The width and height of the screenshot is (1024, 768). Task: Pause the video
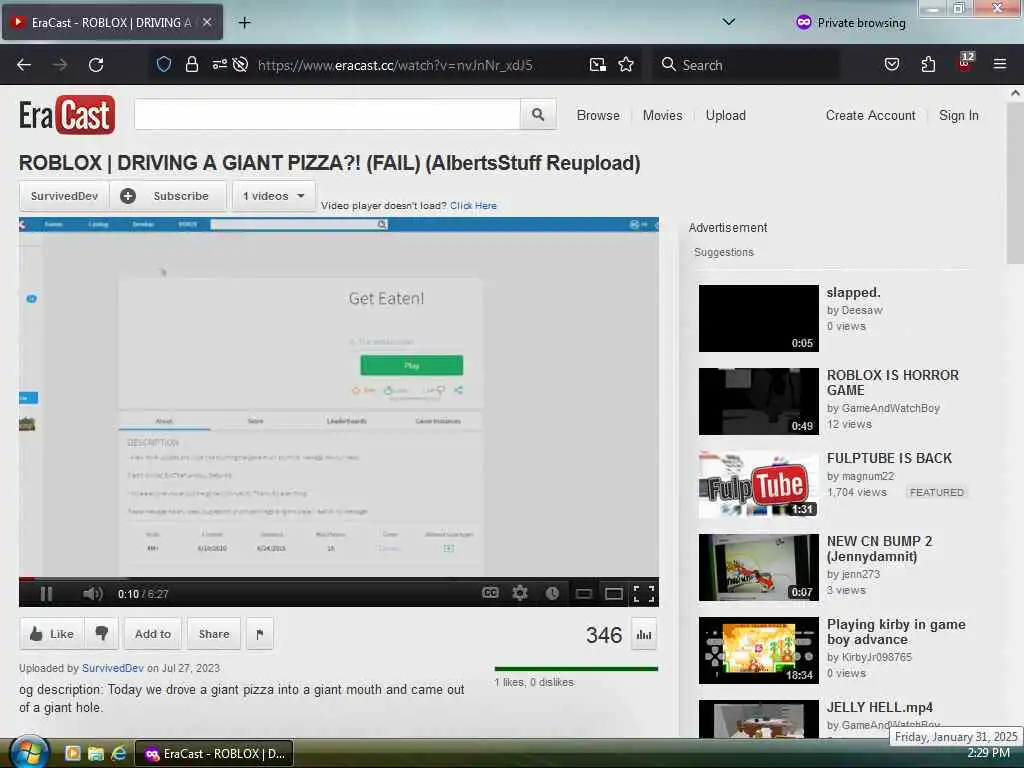(46, 594)
